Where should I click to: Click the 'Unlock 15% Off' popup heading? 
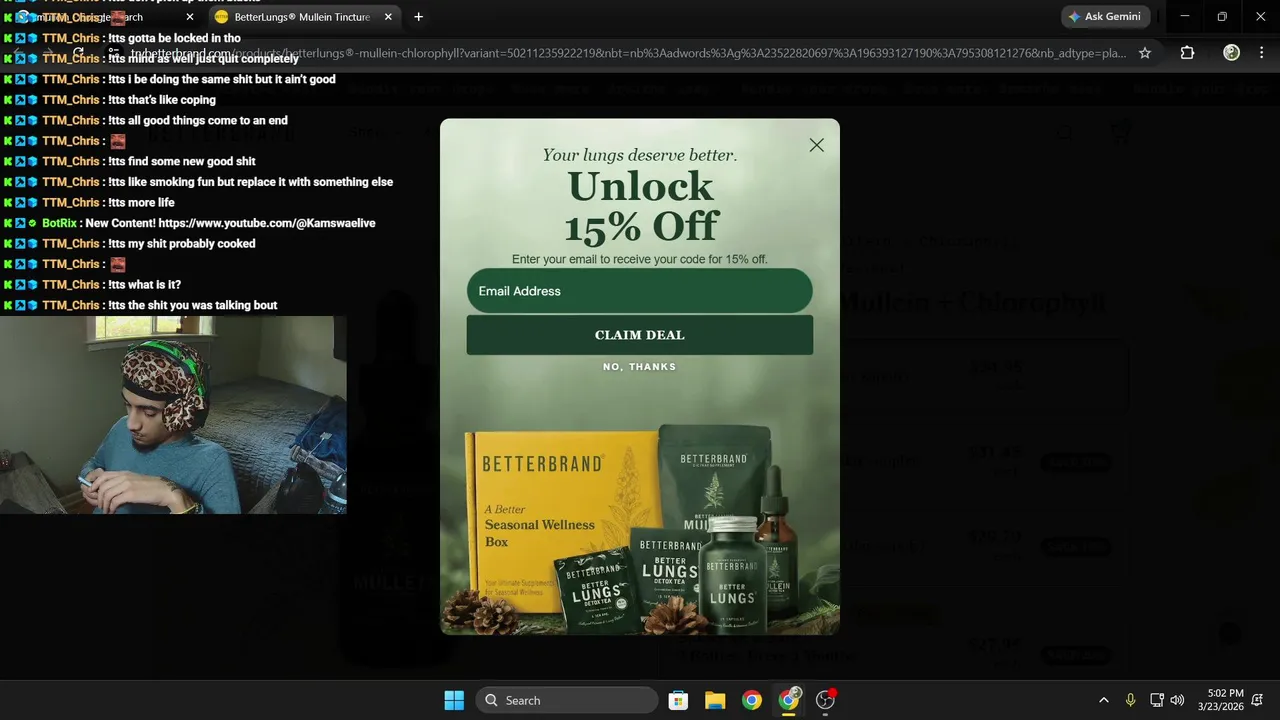pyautogui.click(x=641, y=207)
